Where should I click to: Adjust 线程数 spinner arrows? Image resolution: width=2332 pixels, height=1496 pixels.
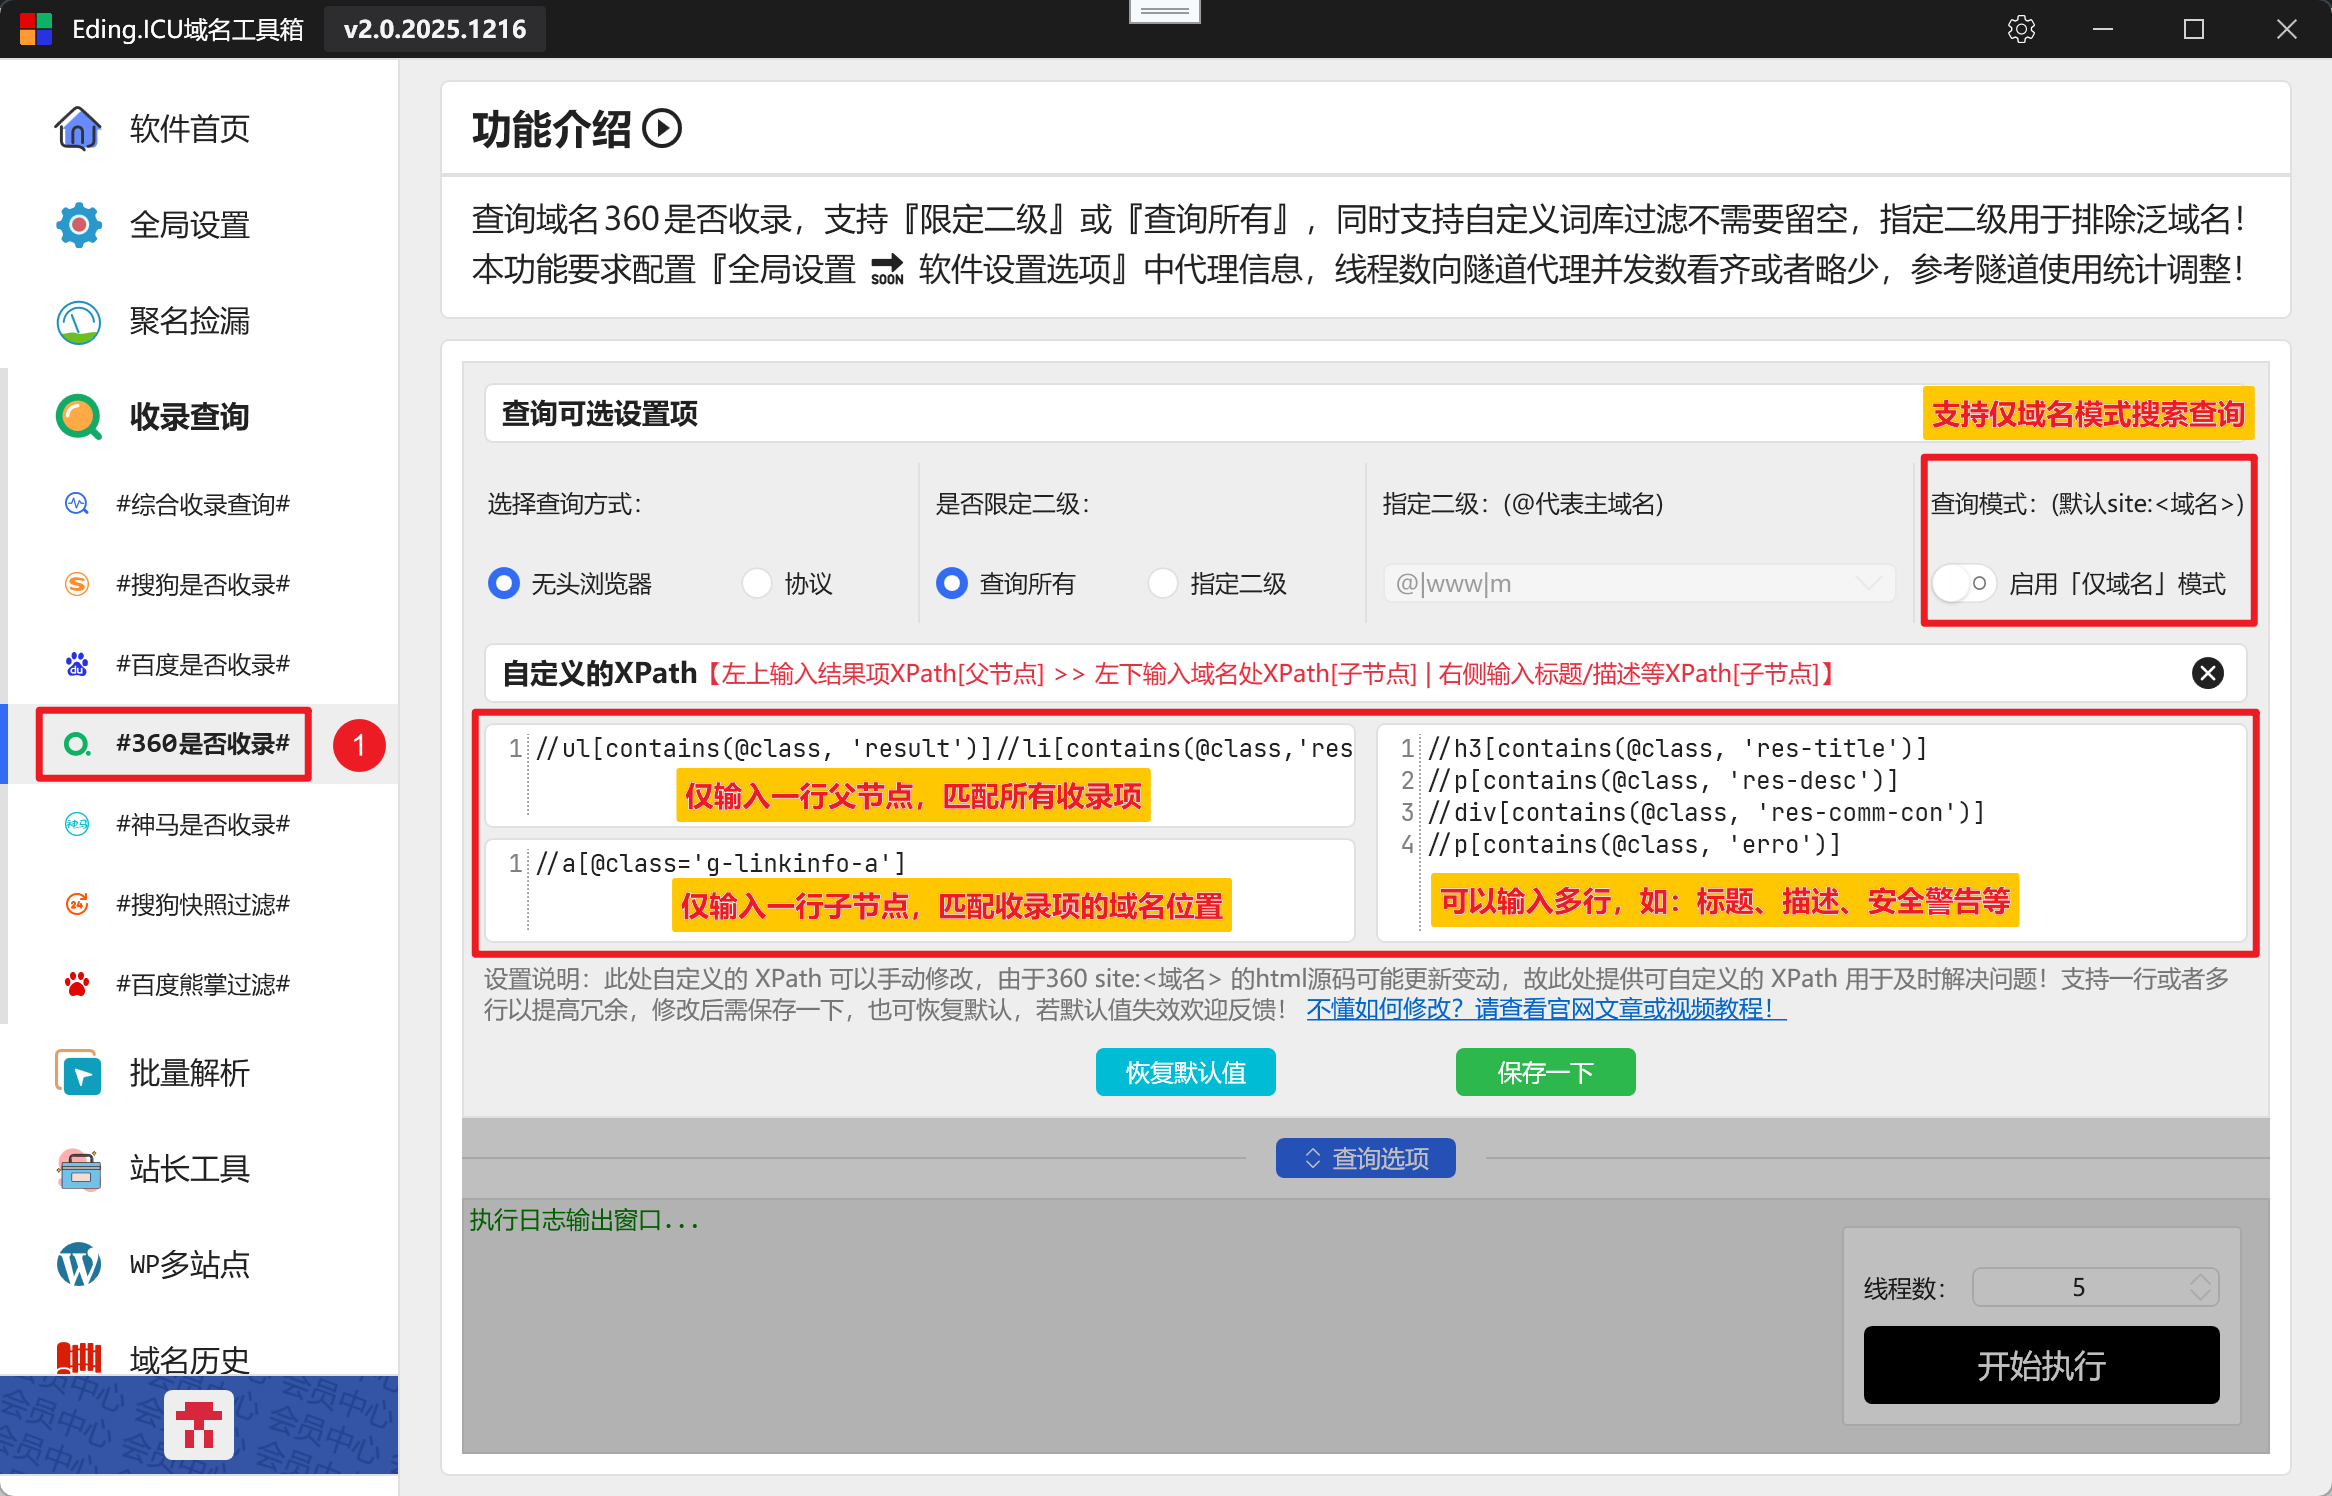click(2200, 1287)
